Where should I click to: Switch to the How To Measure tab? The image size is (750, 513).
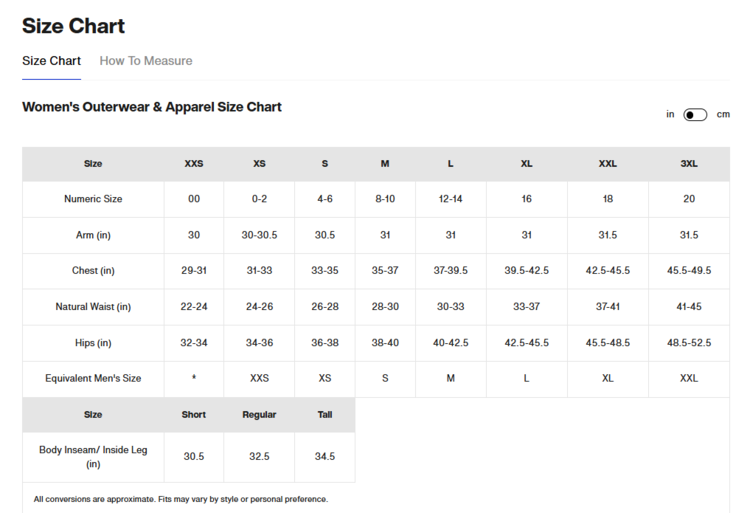tap(146, 61)
